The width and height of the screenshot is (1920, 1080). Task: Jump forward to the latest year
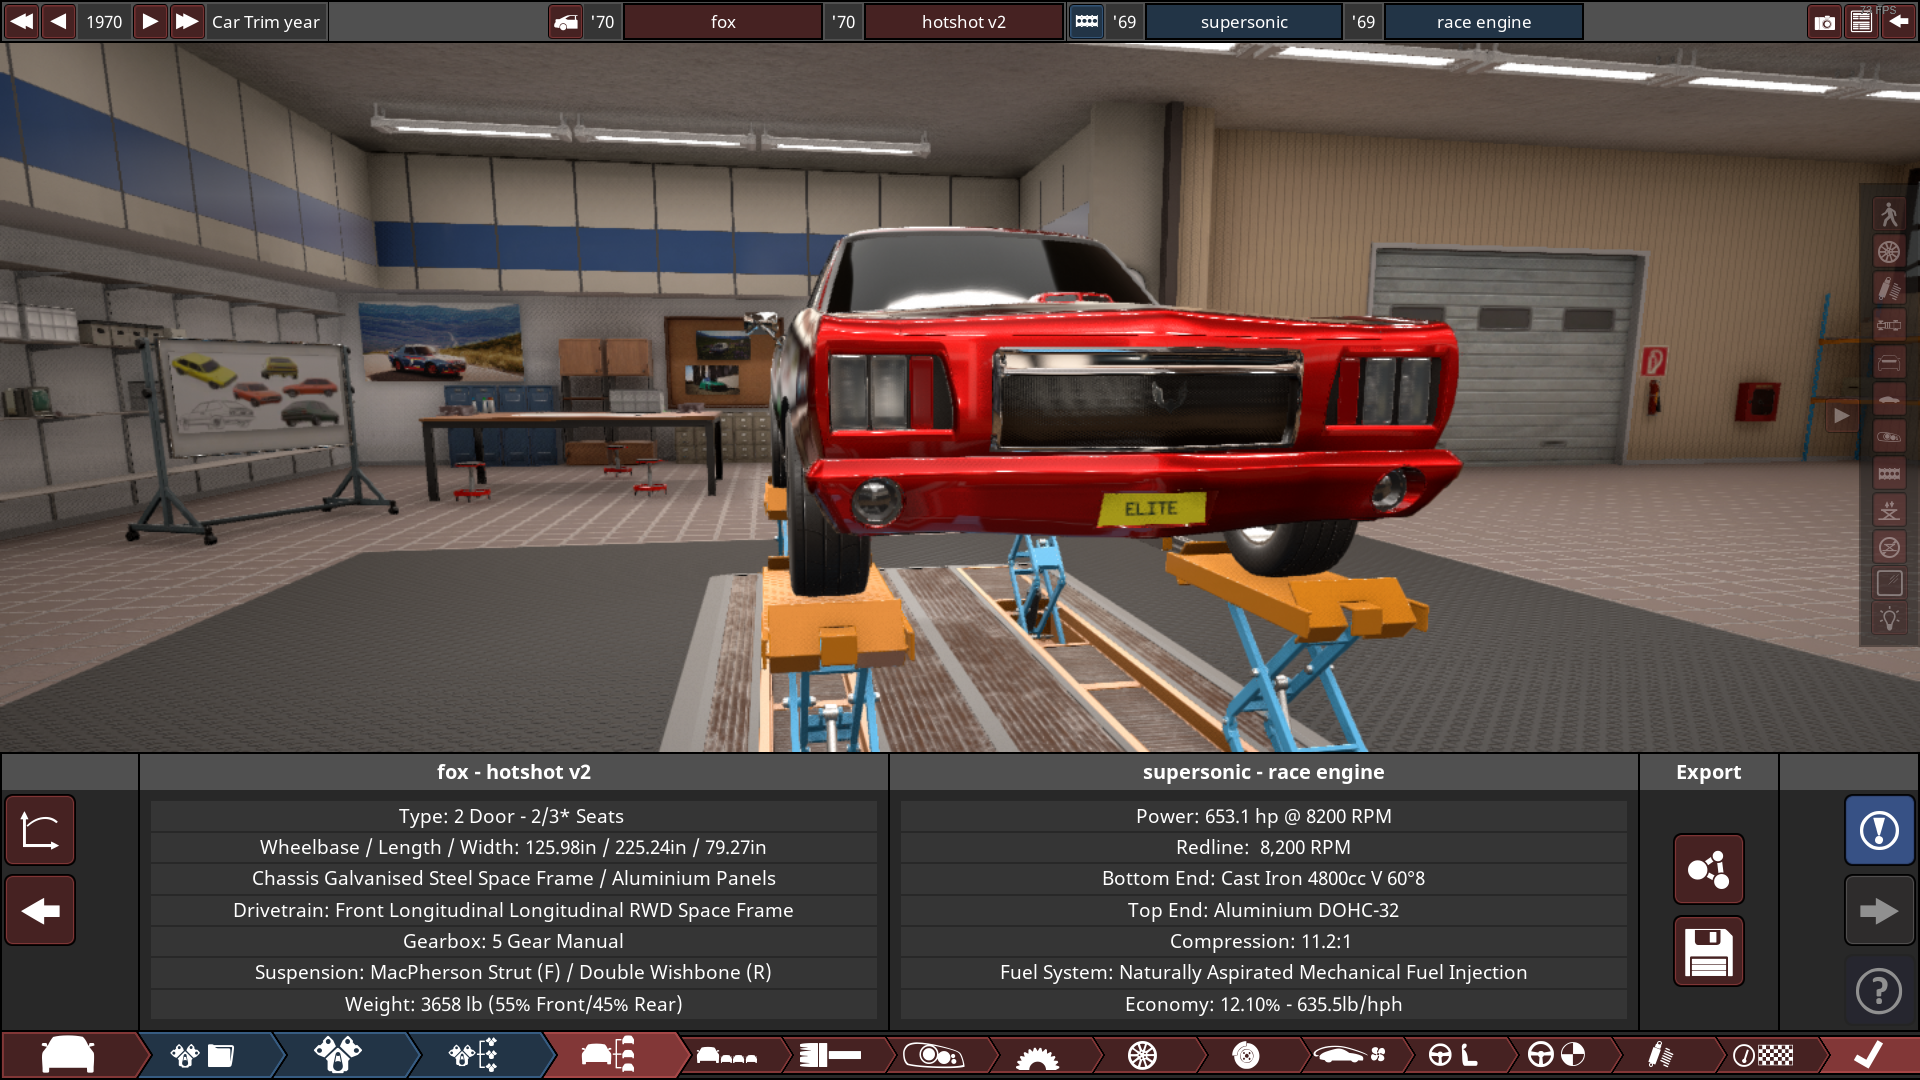click(187, 21)
